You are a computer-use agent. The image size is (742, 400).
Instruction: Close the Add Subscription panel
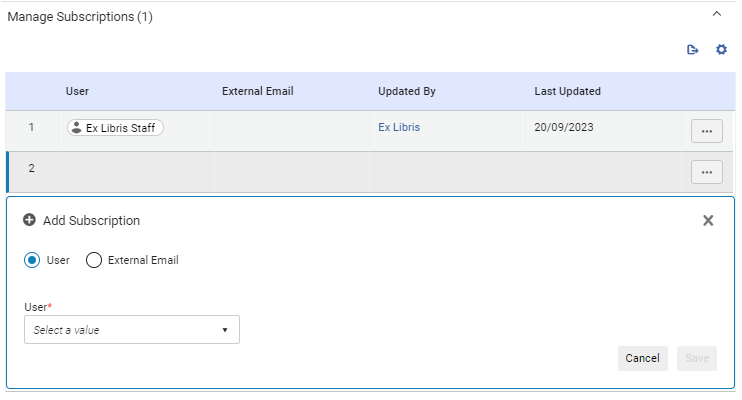point(708,220)
